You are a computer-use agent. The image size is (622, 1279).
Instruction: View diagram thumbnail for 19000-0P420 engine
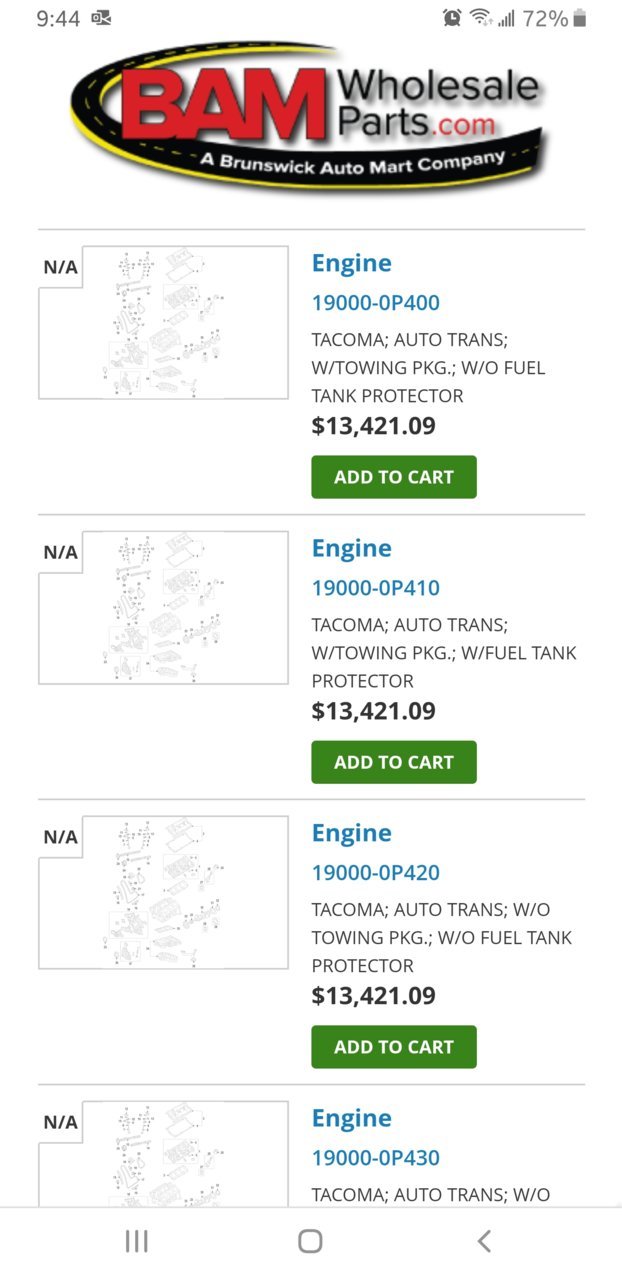click(x=163, y=892)
